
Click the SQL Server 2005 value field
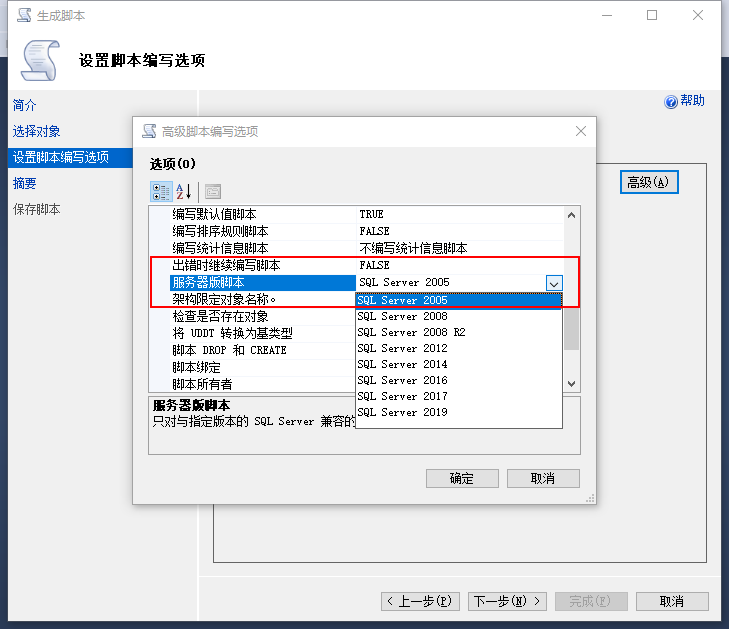(451, 283)
